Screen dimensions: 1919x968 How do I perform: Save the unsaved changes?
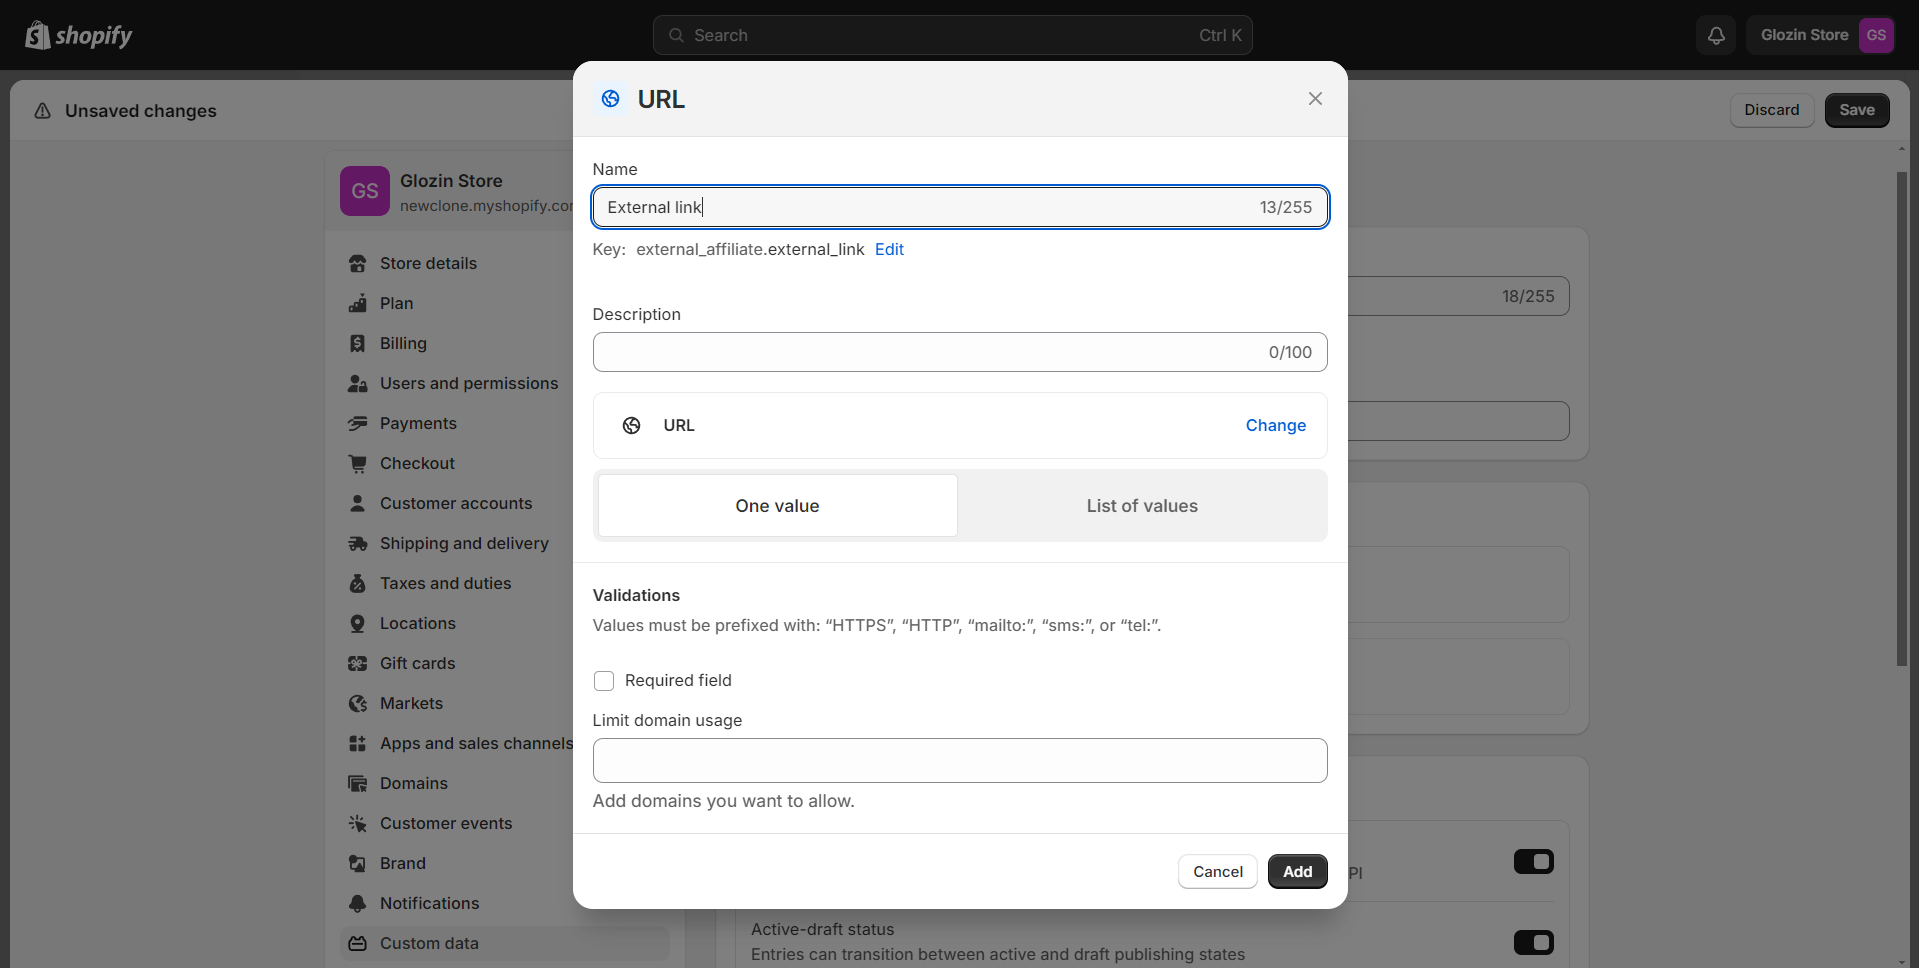[x=1856, y=110]
